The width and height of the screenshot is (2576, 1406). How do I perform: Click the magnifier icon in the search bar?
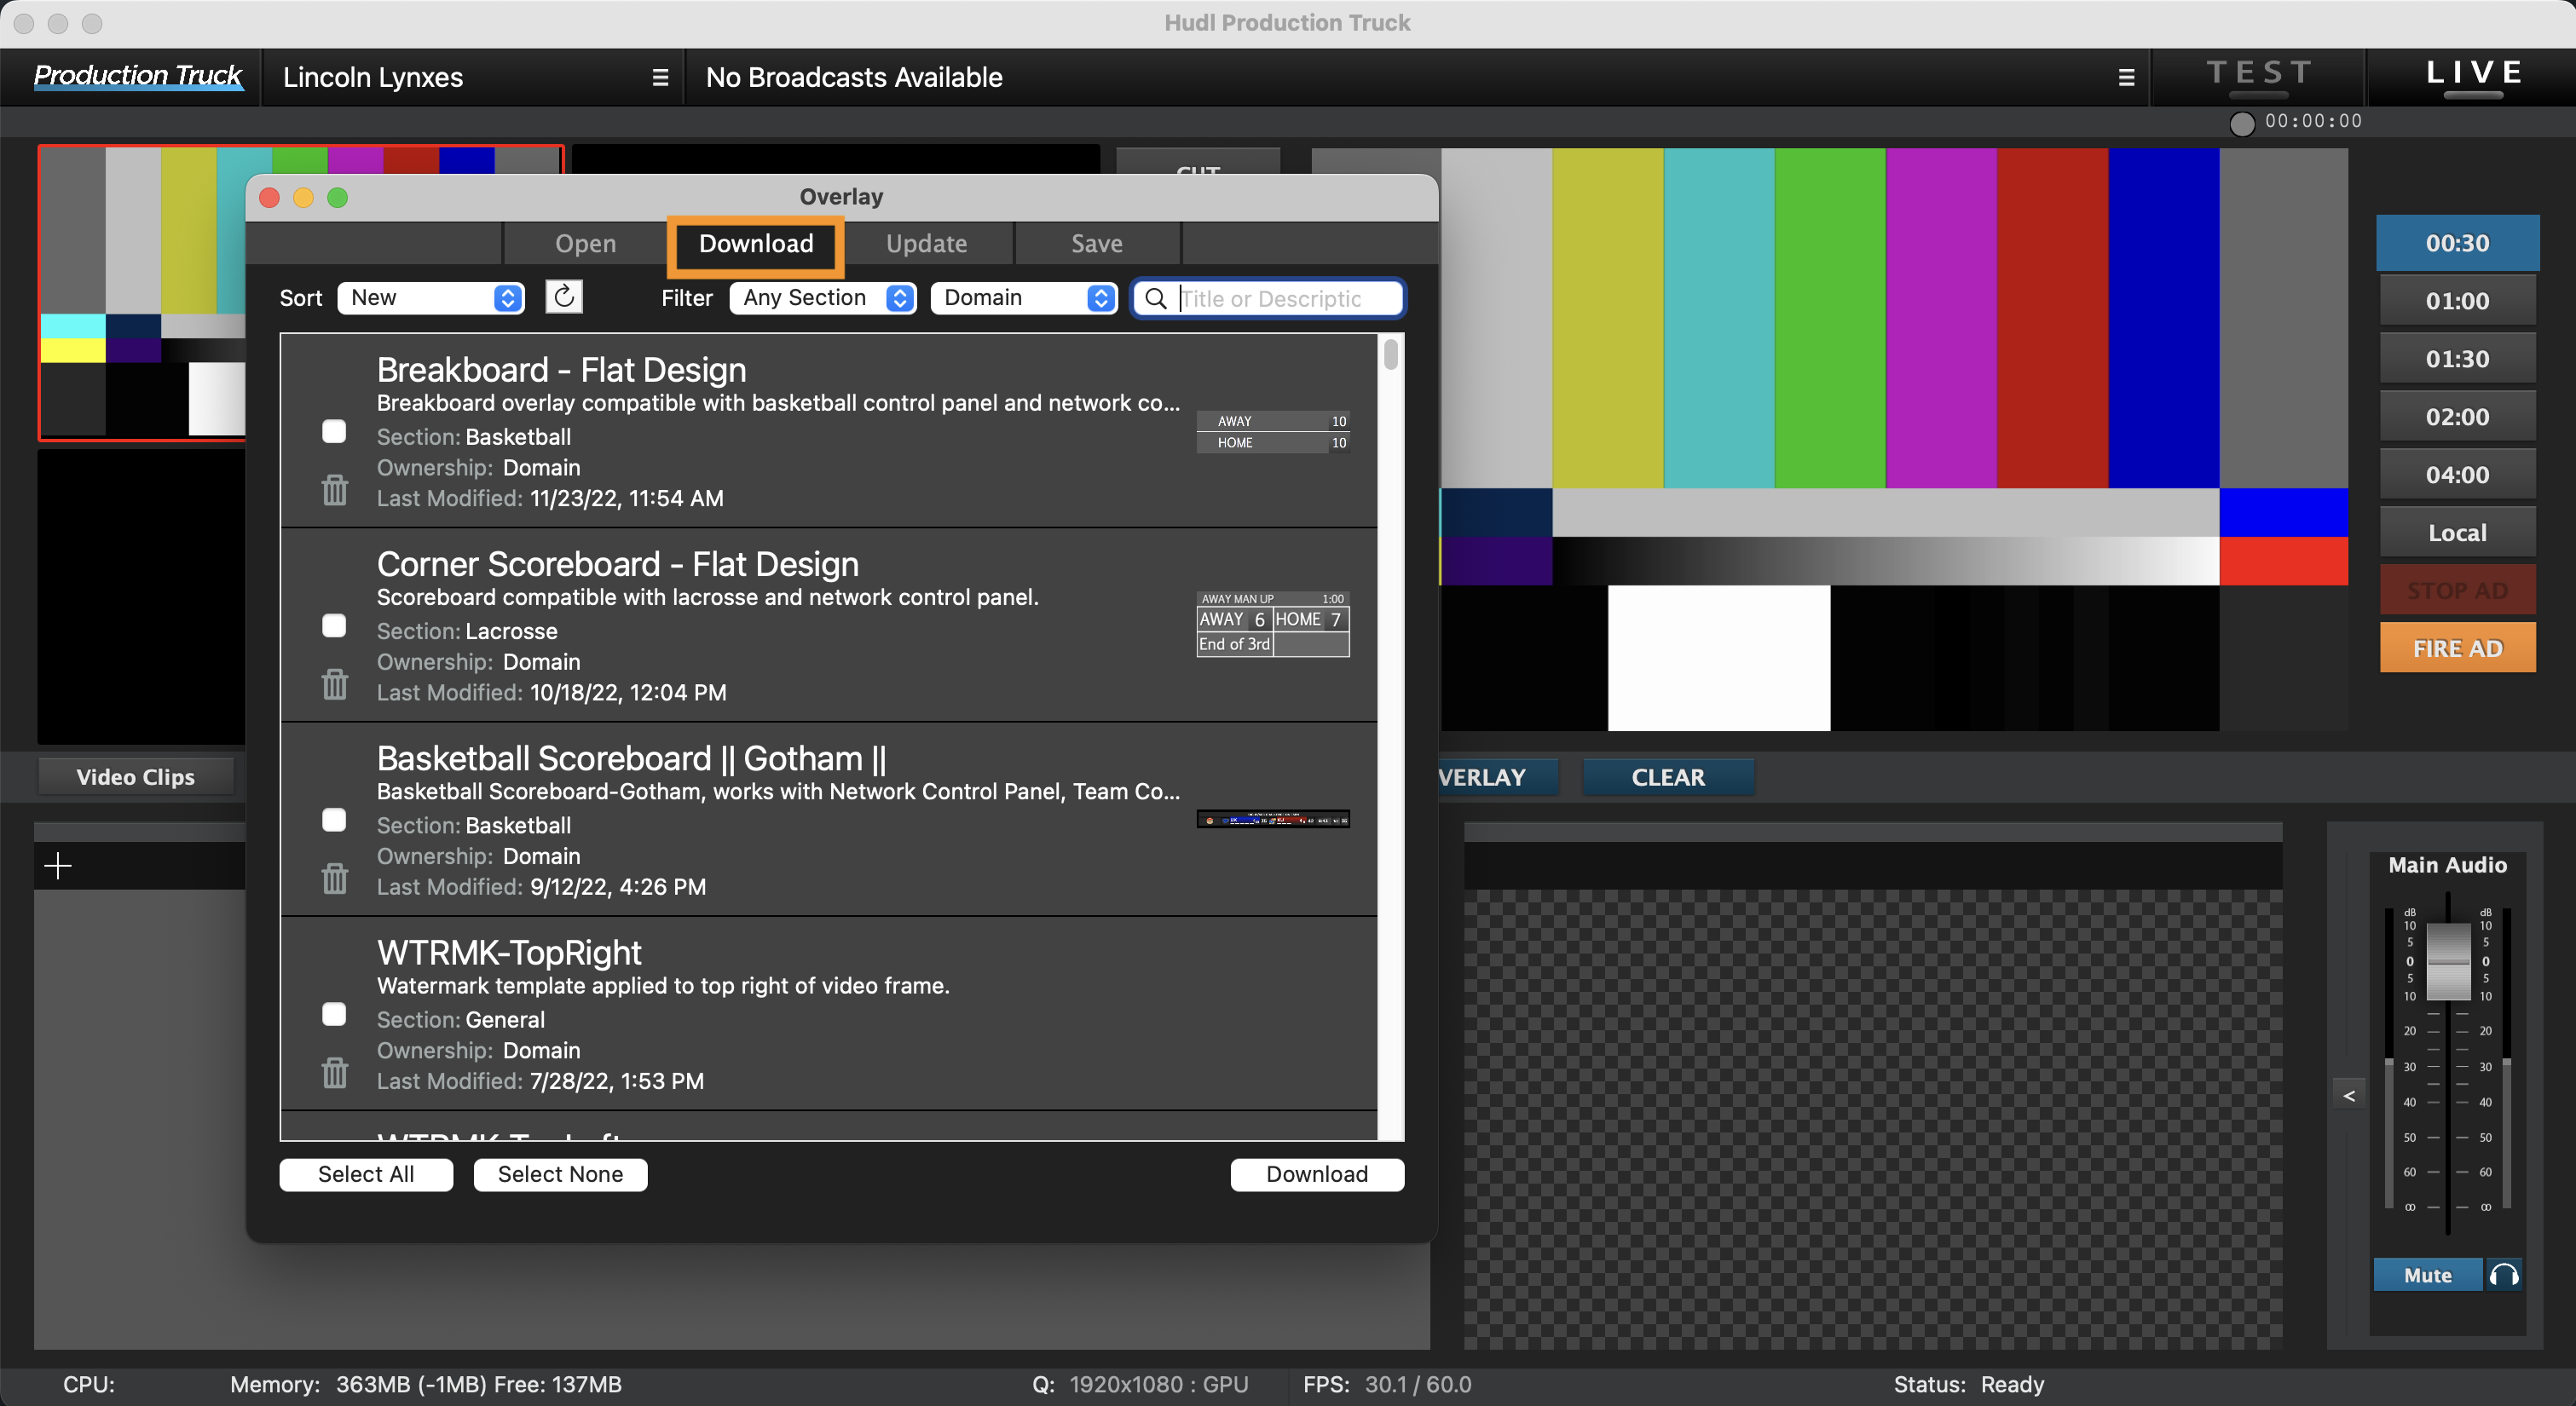tap(1156, 298)
